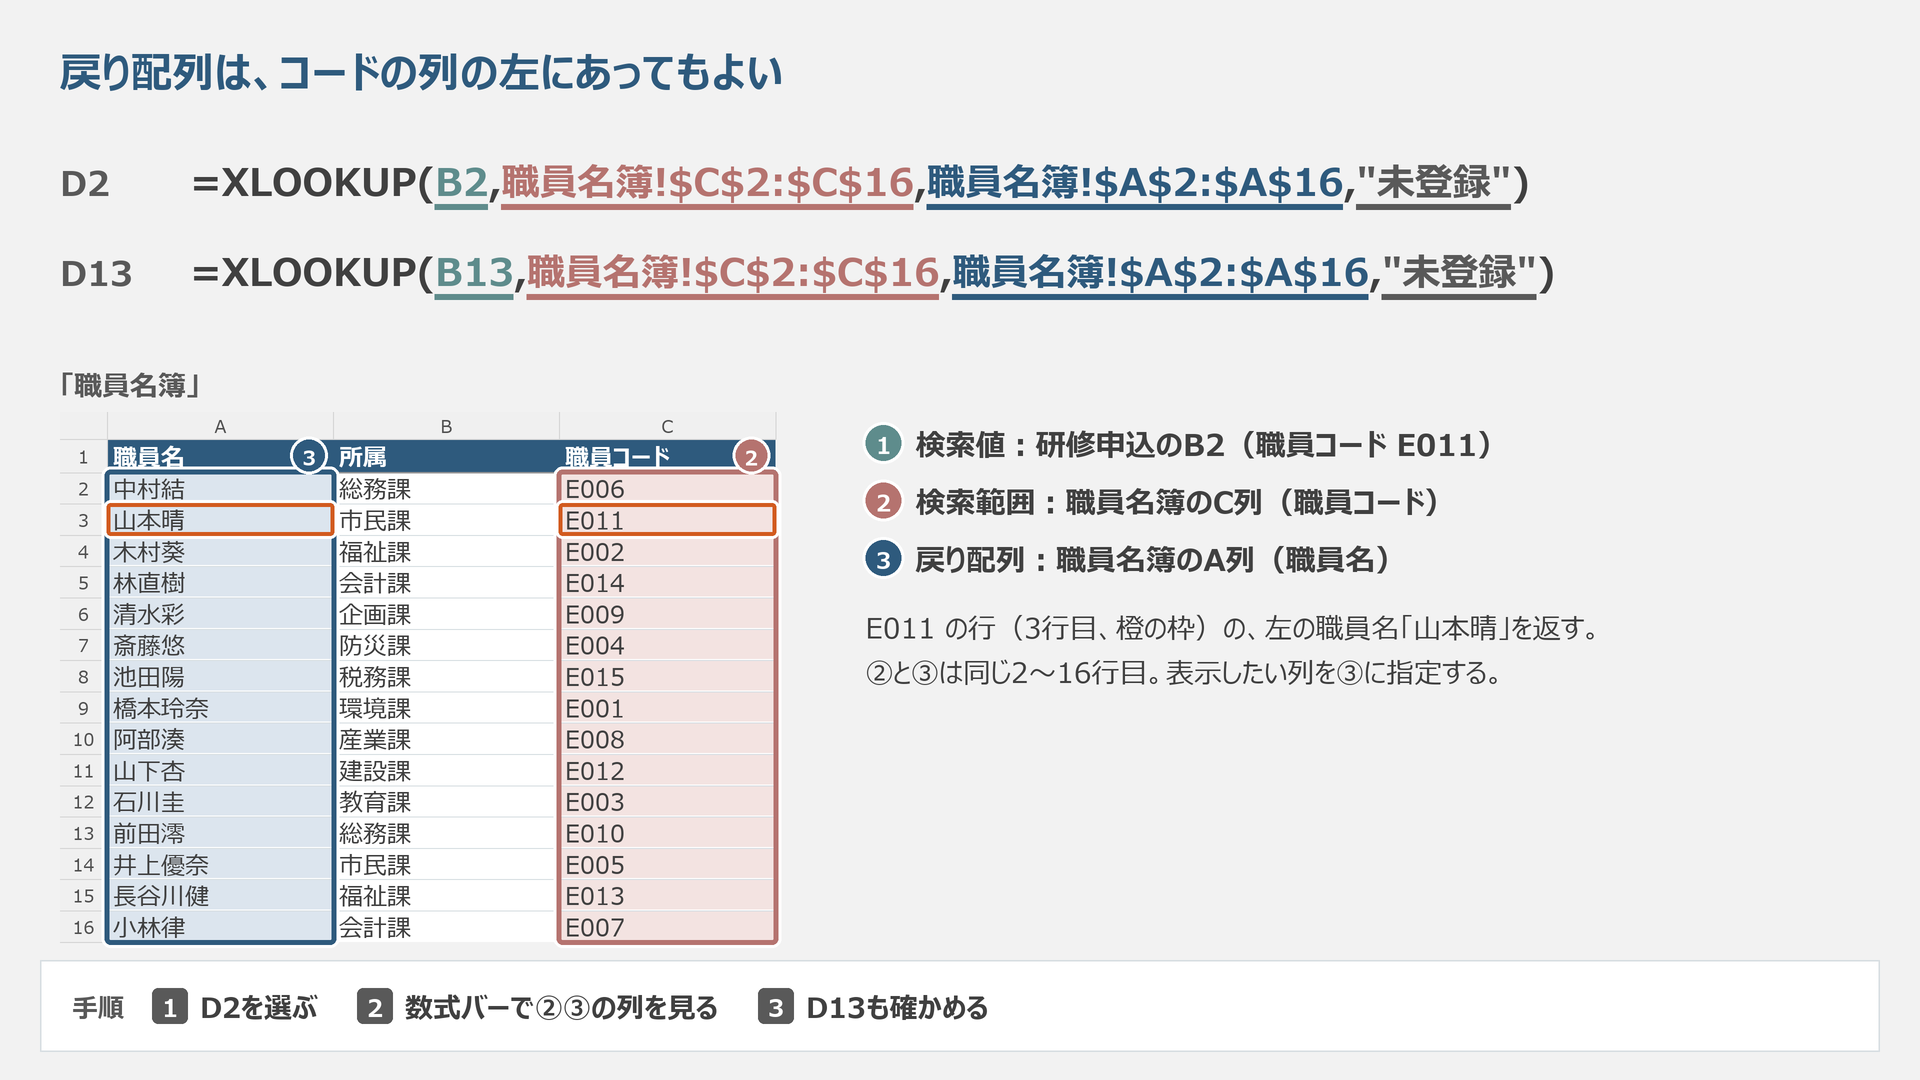
Task: Click step text D13も確かめる
Action: tap(897, 1008)
